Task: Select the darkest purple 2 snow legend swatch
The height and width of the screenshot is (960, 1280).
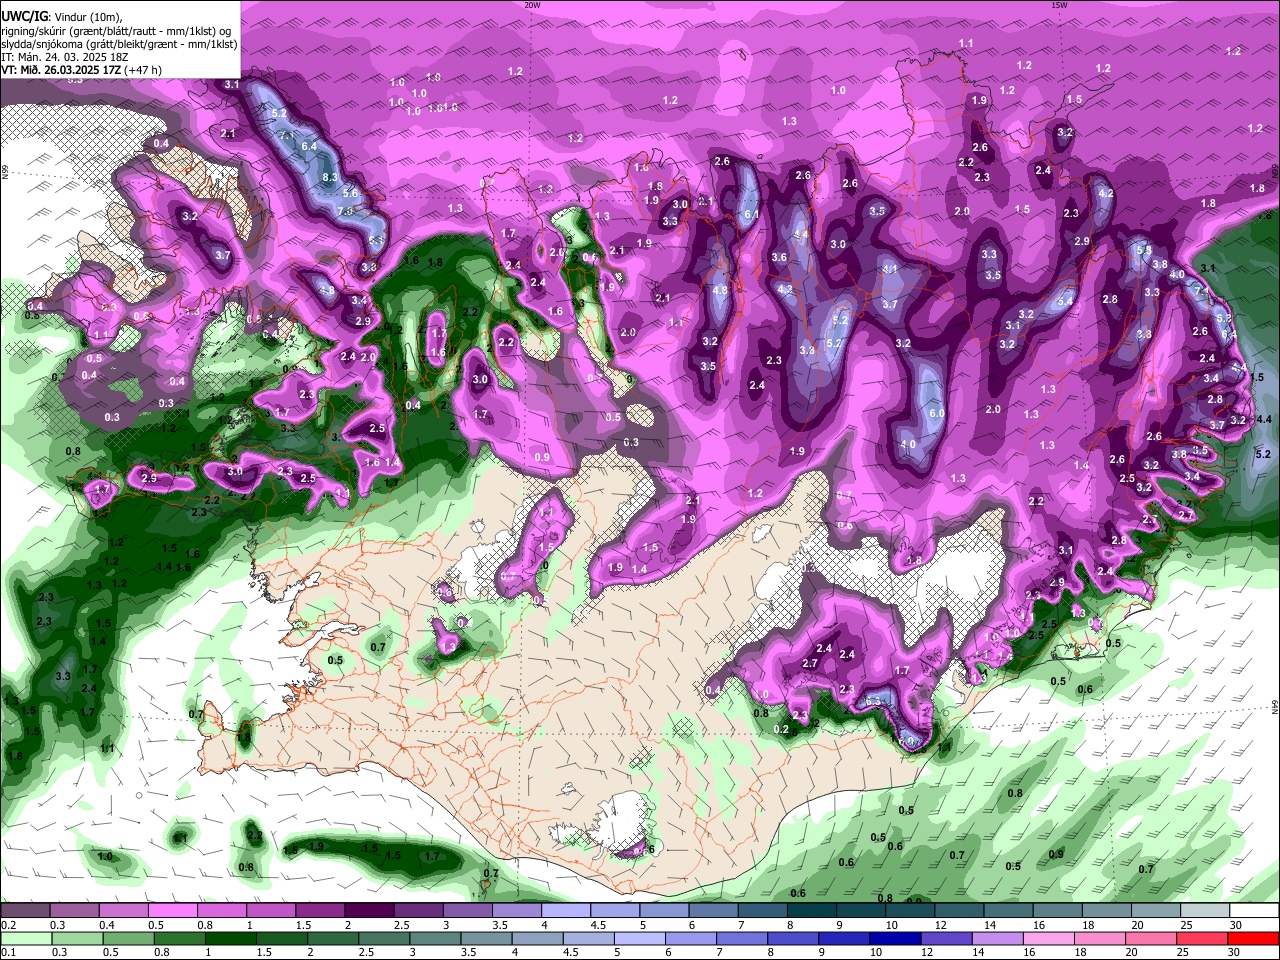Action: 369,910
